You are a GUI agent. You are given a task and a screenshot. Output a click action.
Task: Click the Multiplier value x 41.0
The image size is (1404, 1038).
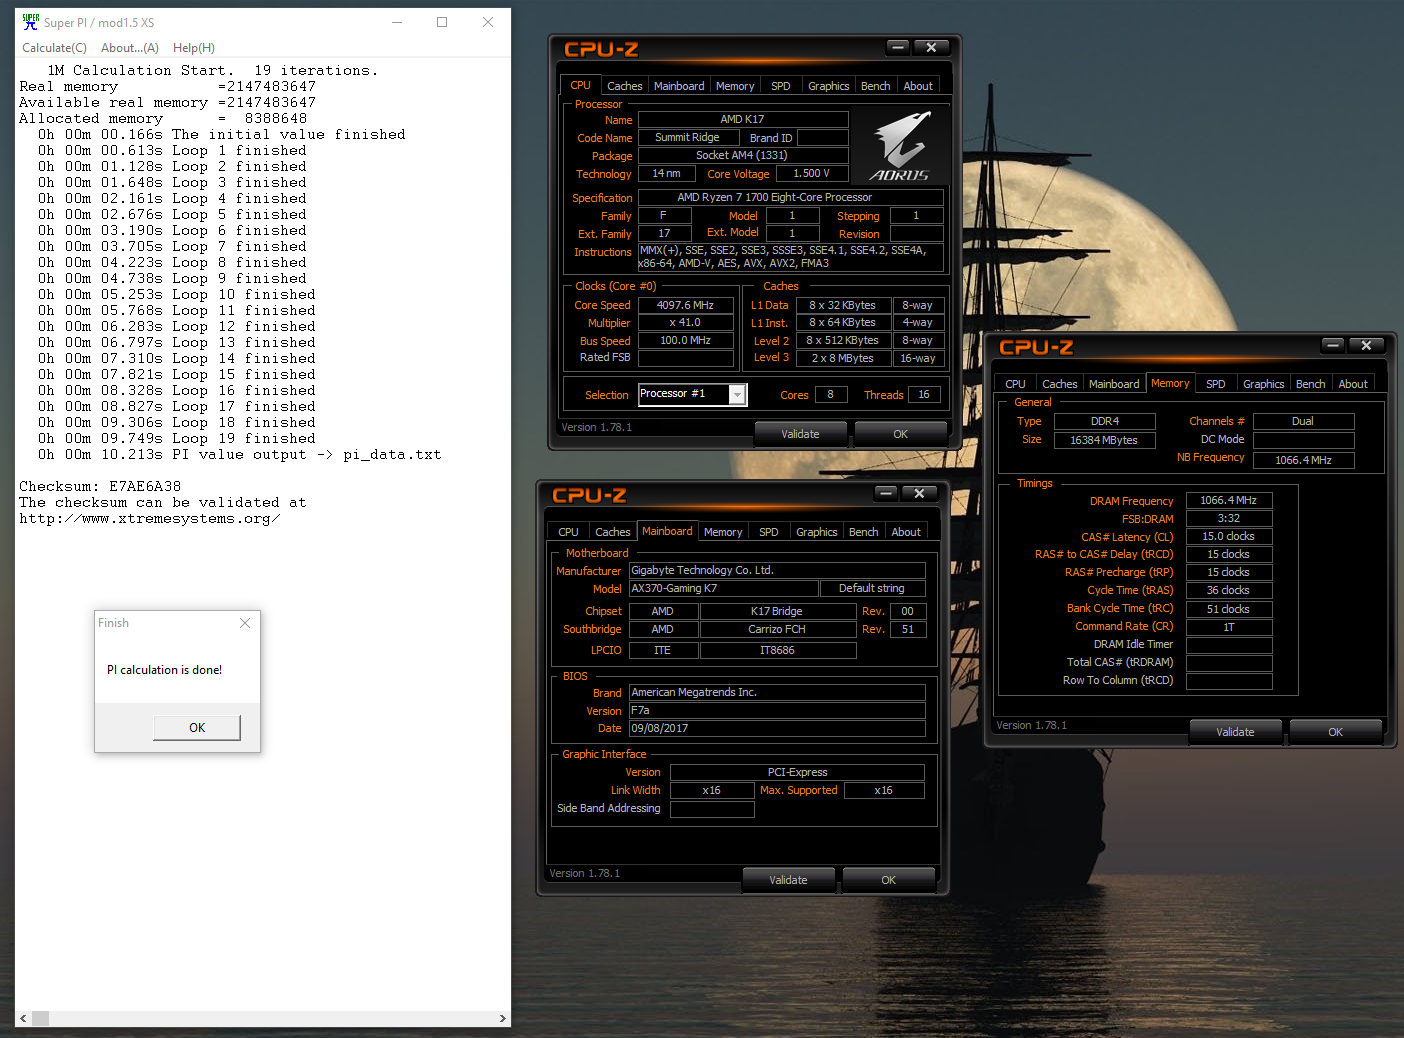point(685,323)
